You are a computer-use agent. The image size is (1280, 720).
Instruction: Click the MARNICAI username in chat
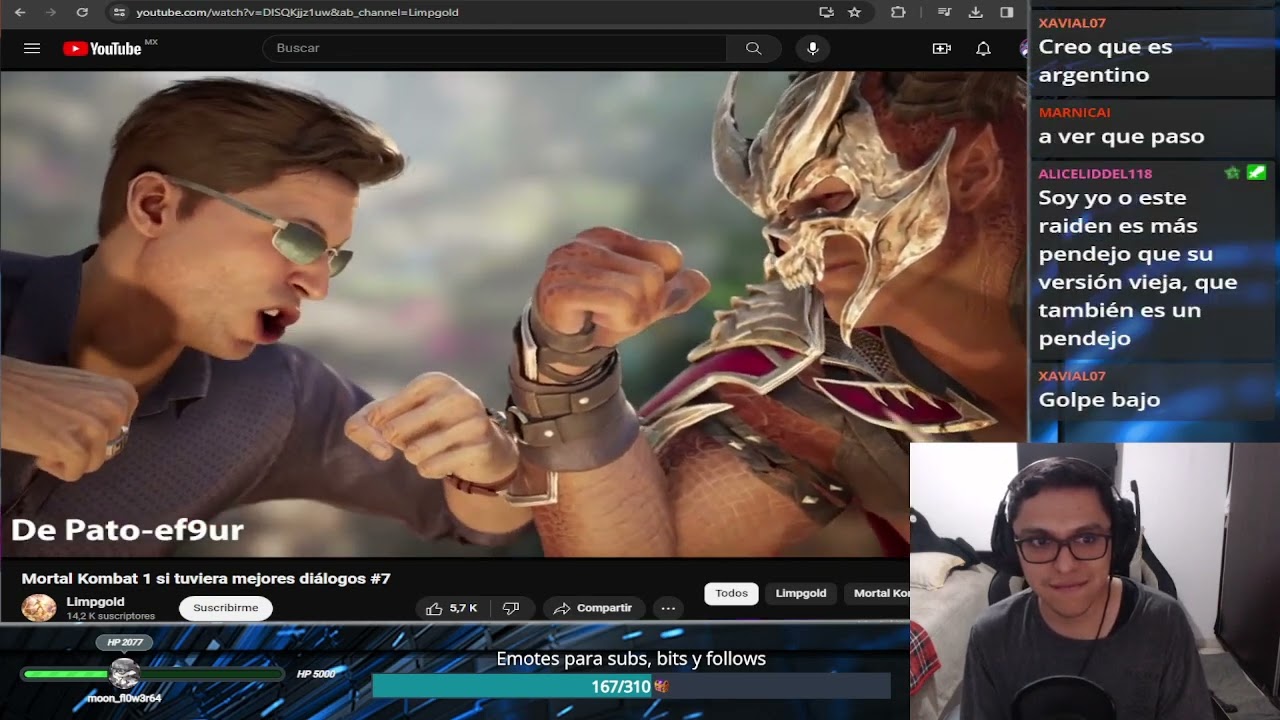(x=1074, y=112)
